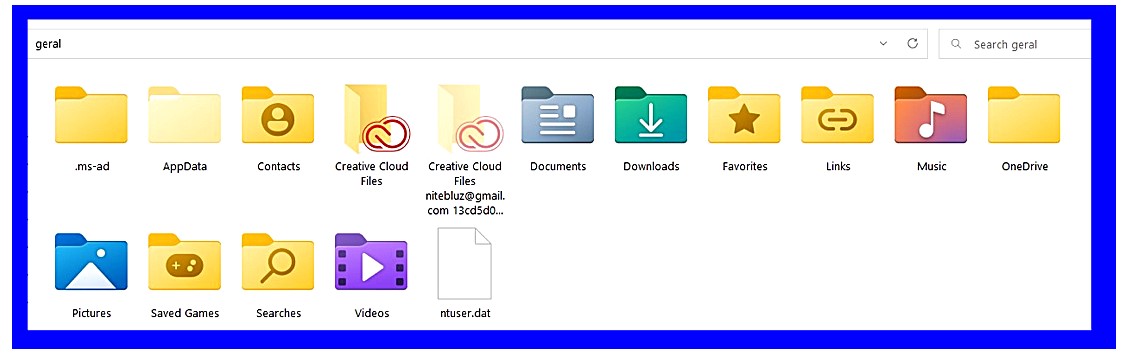Select the Saved Games folder icon
1126x362 pixels.
[x=185, y=261]
